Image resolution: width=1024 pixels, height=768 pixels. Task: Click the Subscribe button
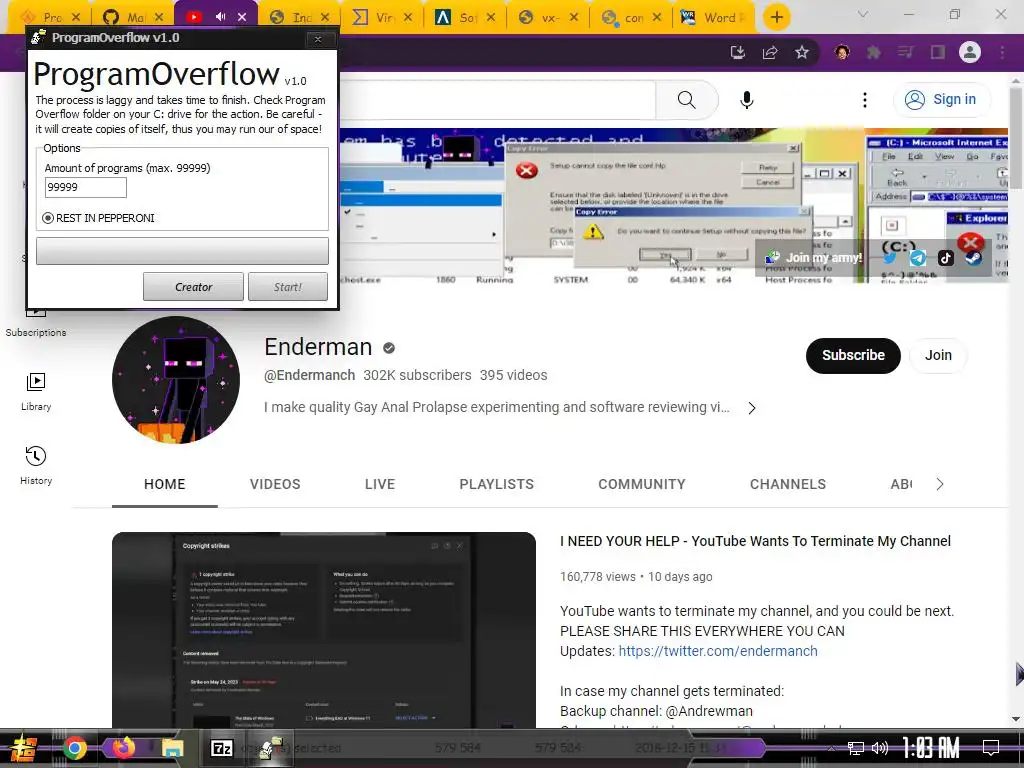click(853, 356)
